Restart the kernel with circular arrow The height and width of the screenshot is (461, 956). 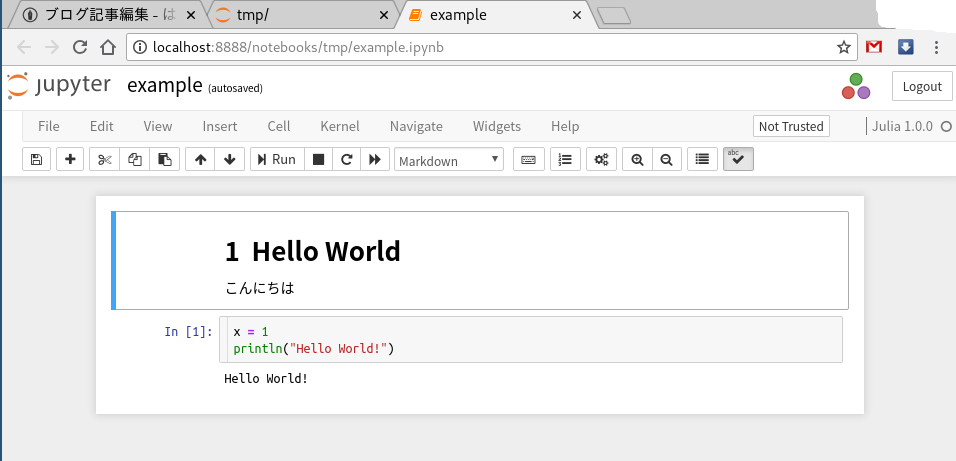coord(346,159)
